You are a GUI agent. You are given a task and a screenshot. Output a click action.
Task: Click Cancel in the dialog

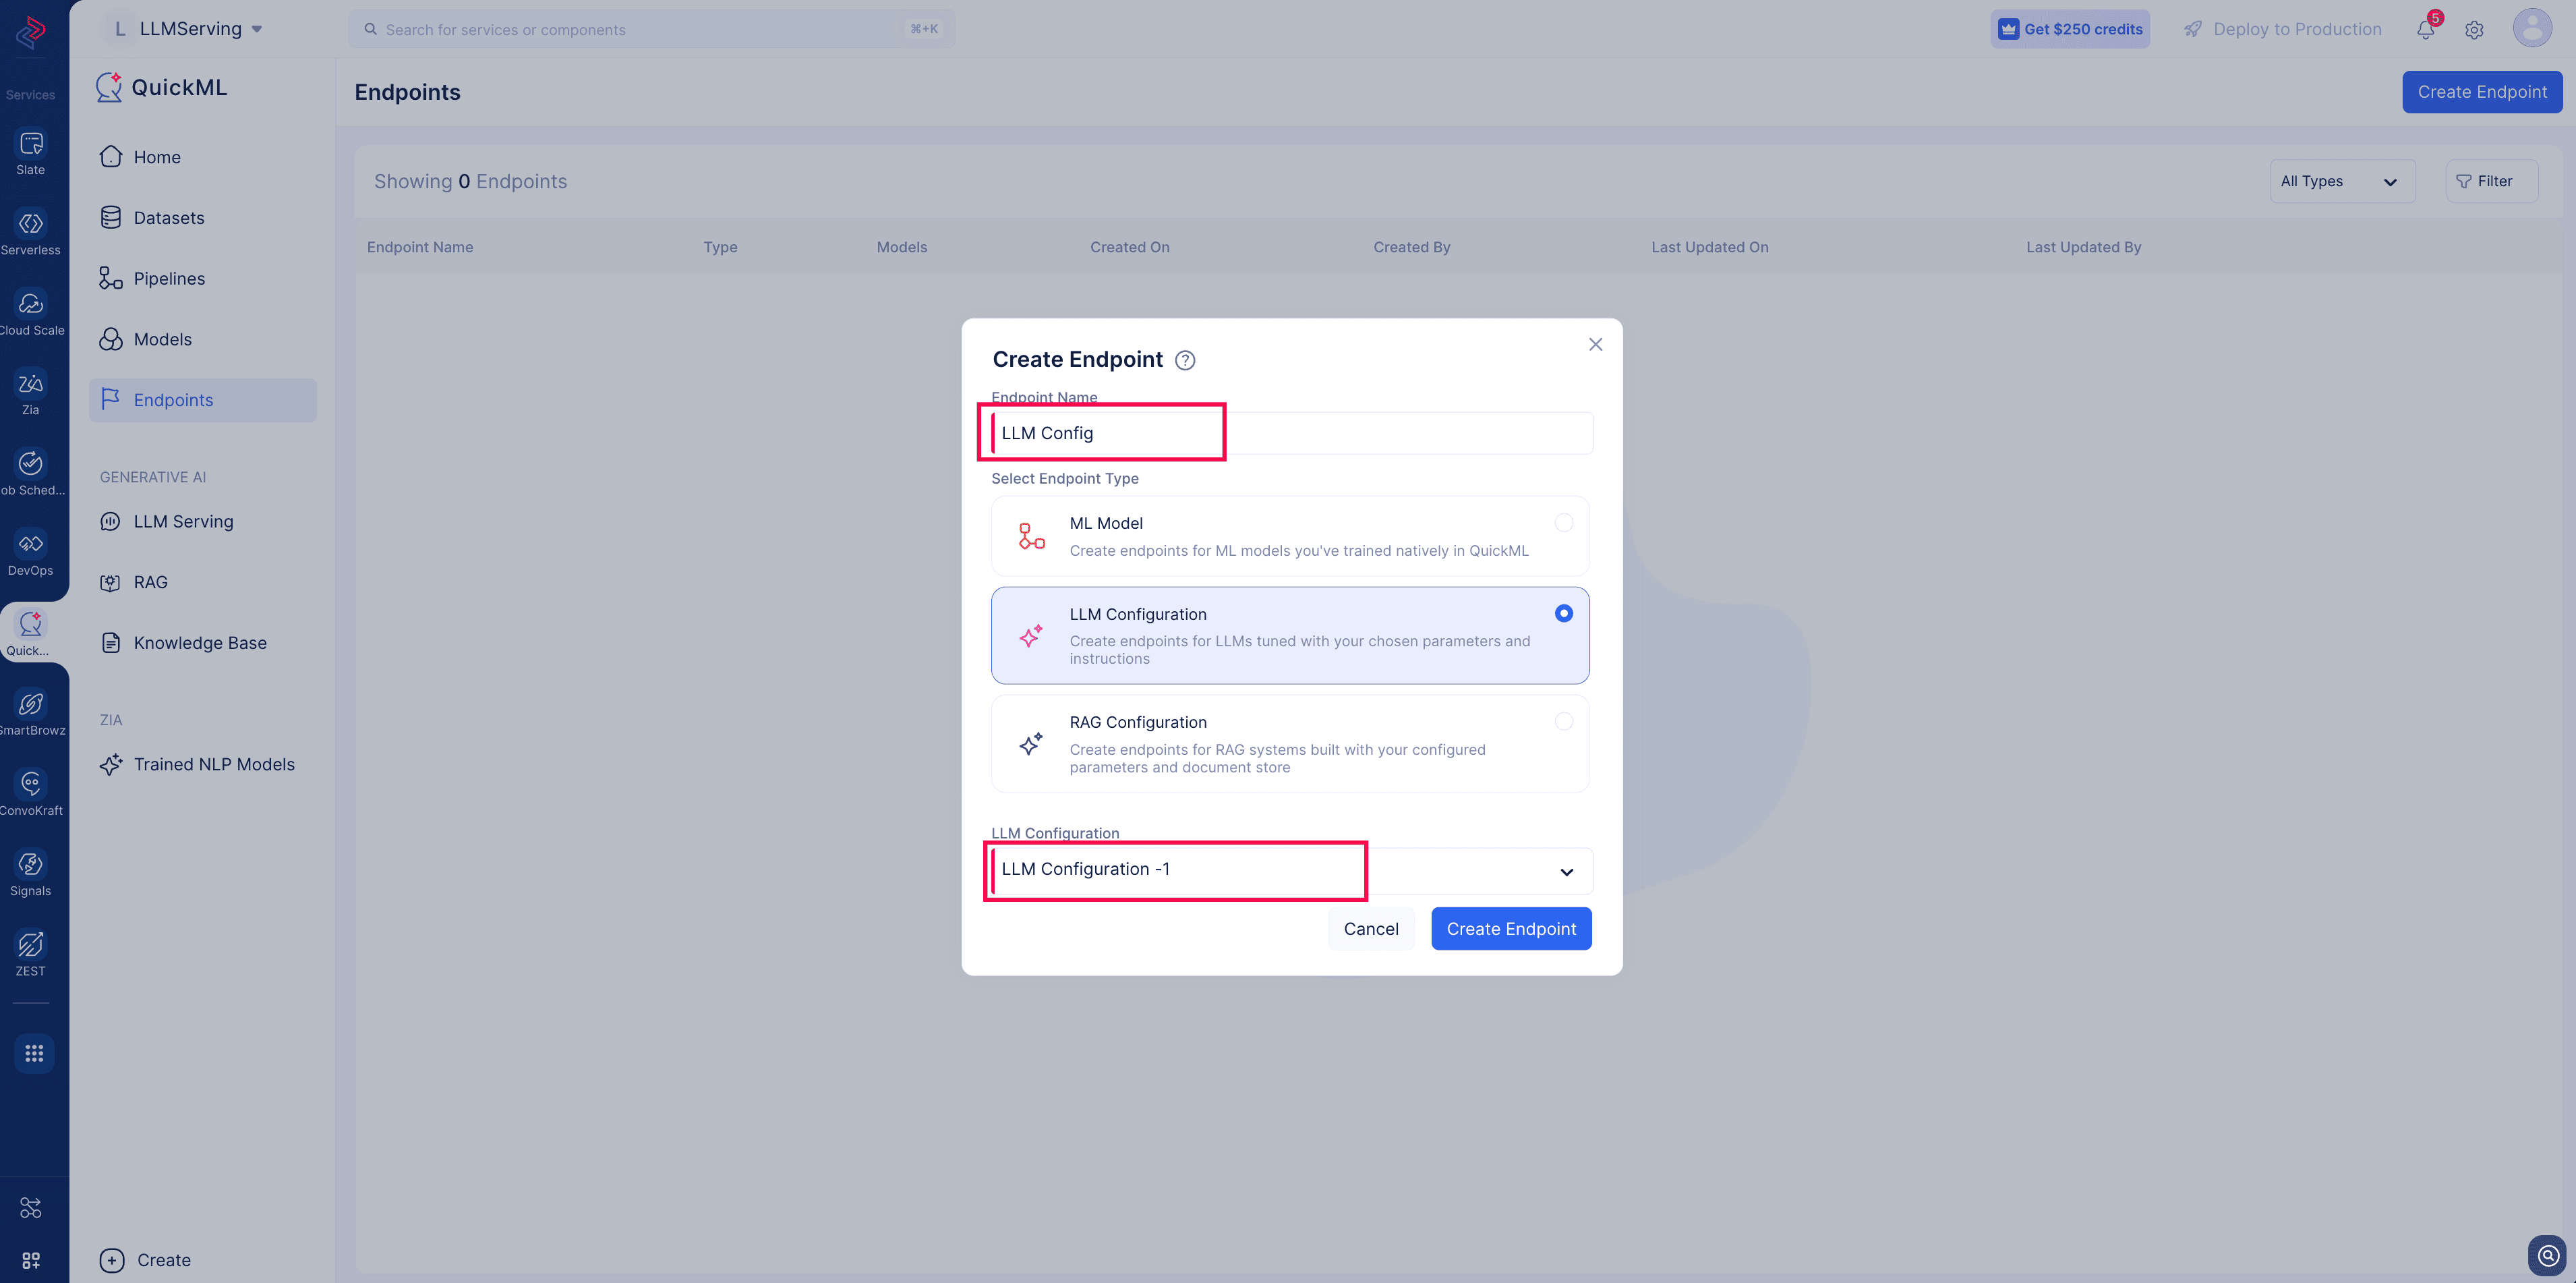coord(1371,929)
